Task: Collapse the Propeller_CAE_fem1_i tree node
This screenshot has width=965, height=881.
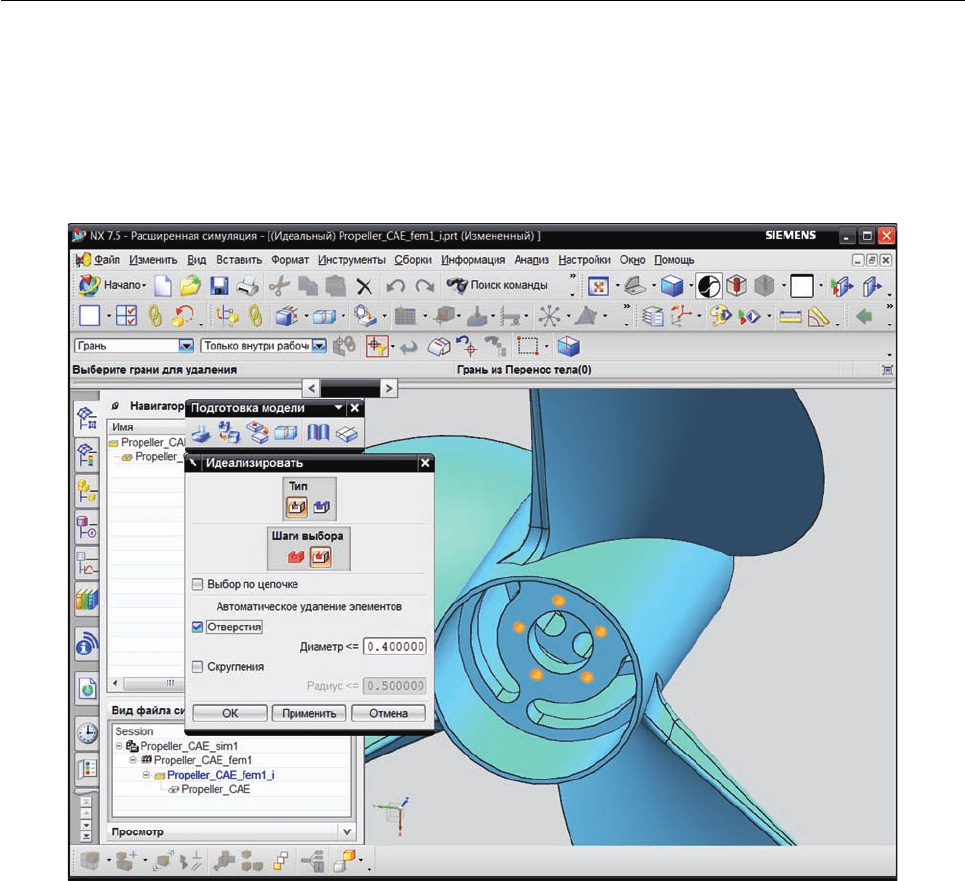Action: point(146,775)
